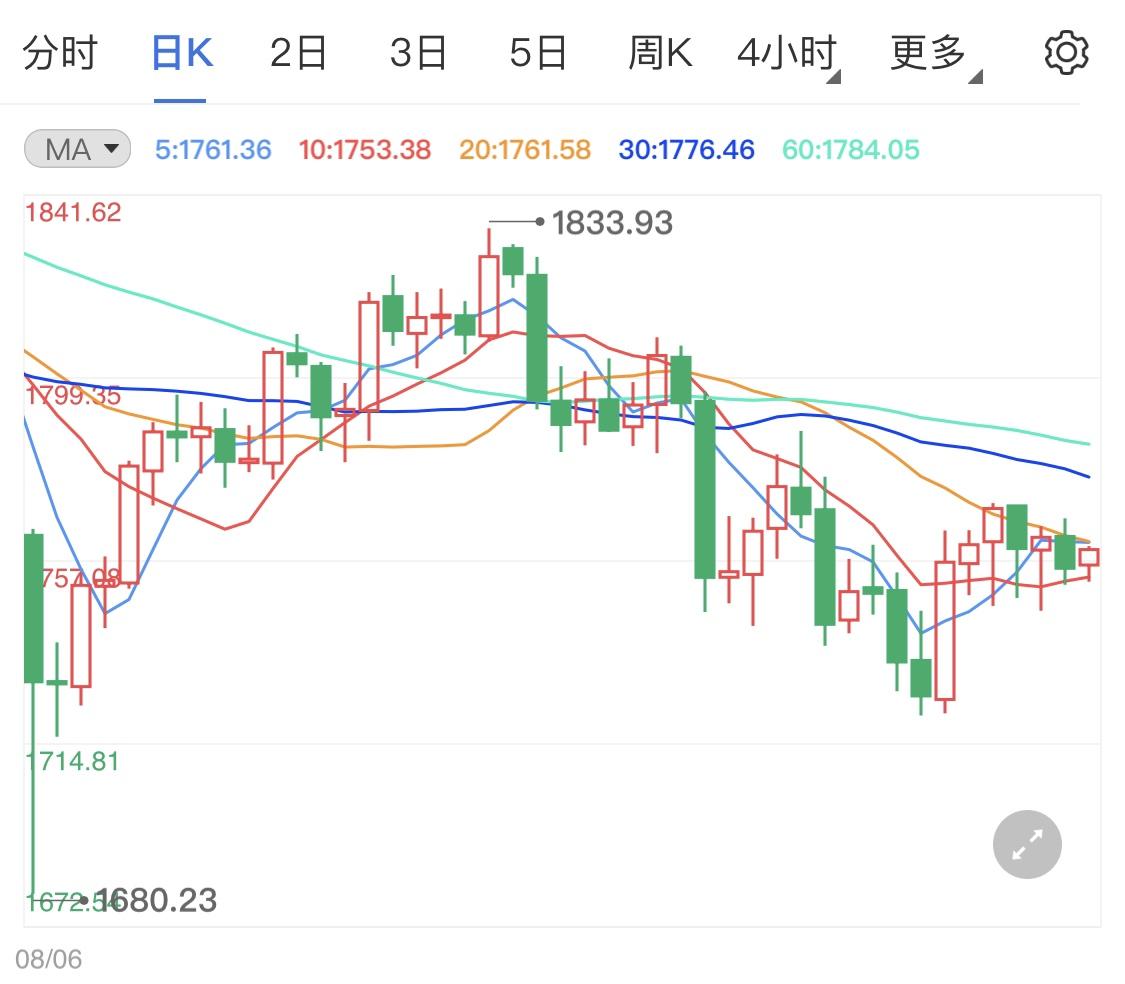Switch to the 5日 tab

(x=538, y=53)
